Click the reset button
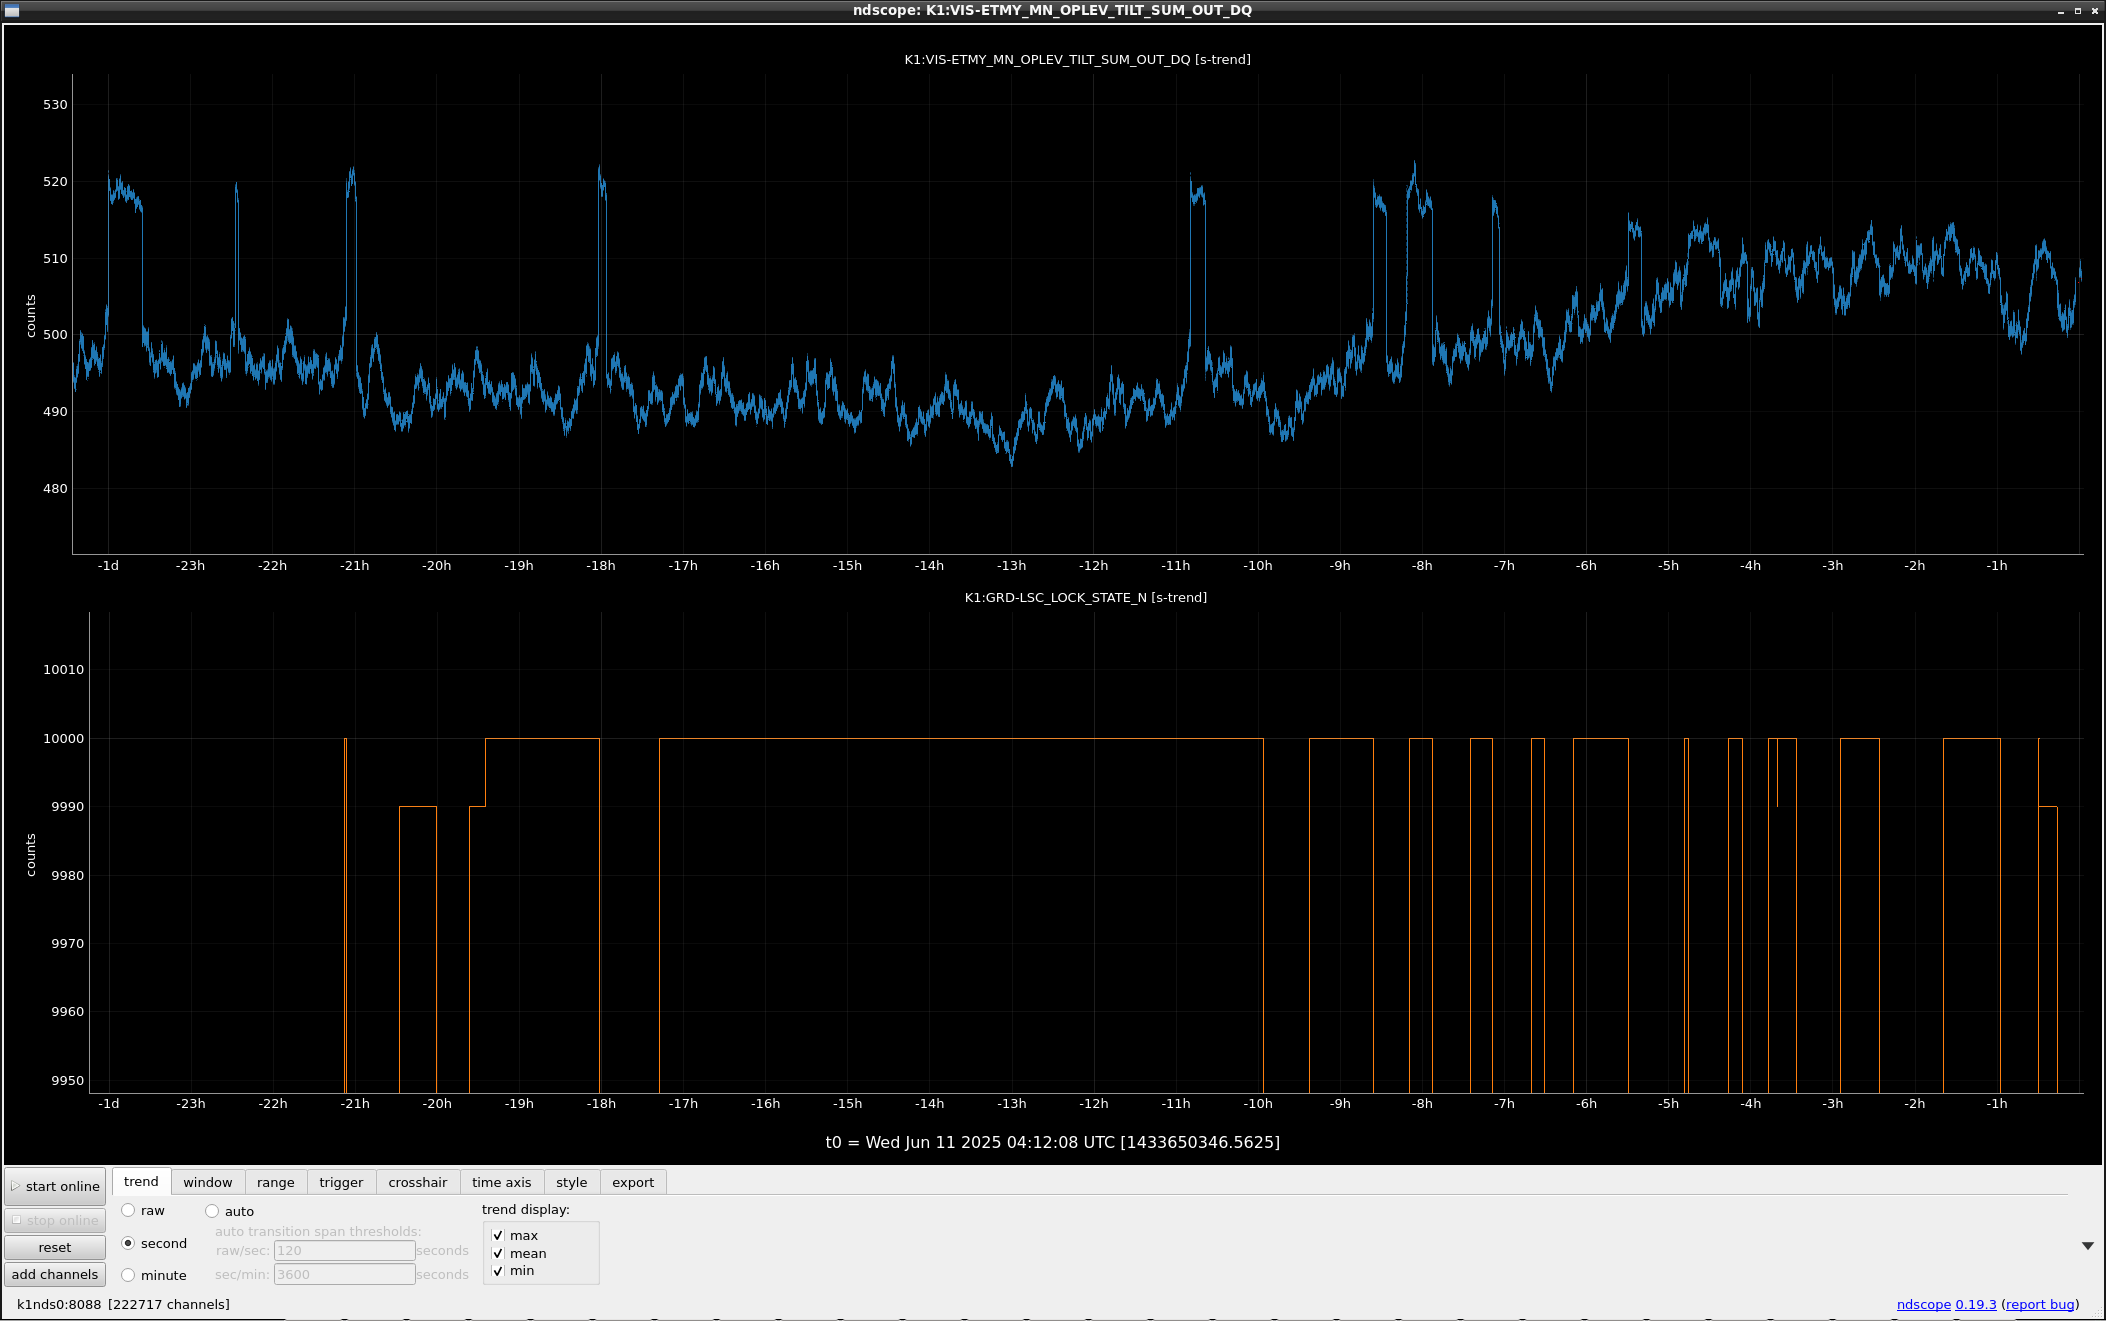This screenshot has height=1321, width=2106. 55,1247
